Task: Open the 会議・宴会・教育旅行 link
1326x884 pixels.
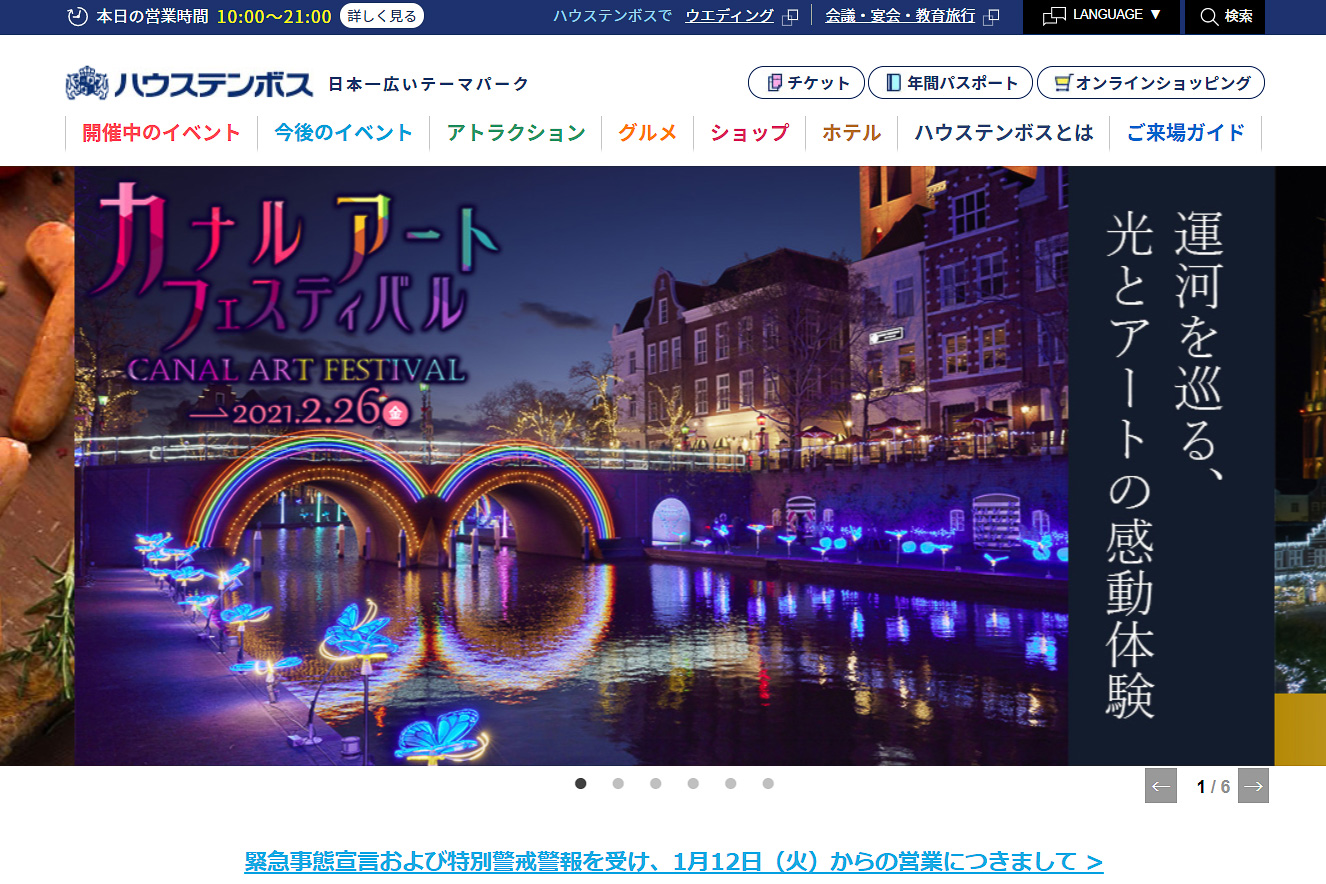Action: [x=900, y=16]
